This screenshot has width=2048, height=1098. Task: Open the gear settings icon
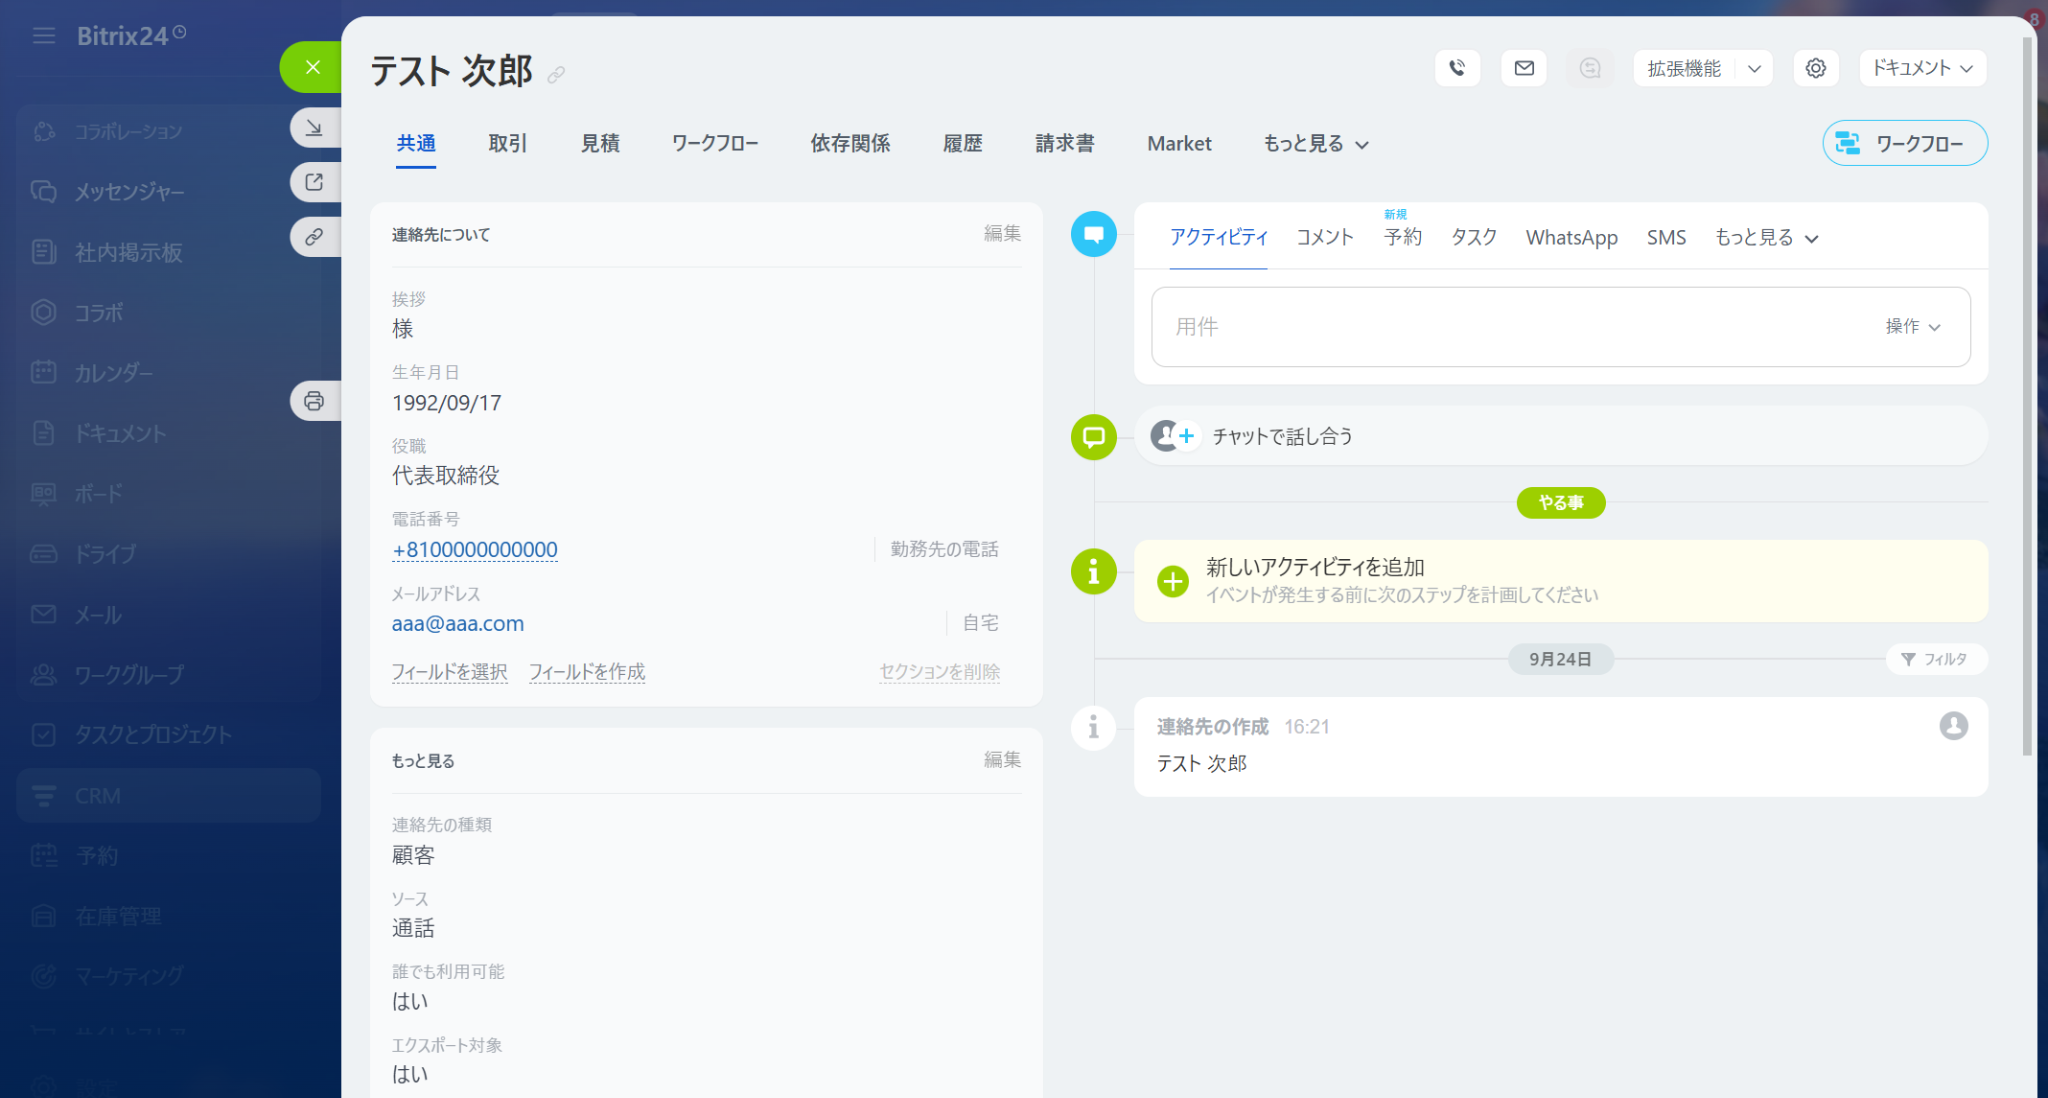(1815, 68)
